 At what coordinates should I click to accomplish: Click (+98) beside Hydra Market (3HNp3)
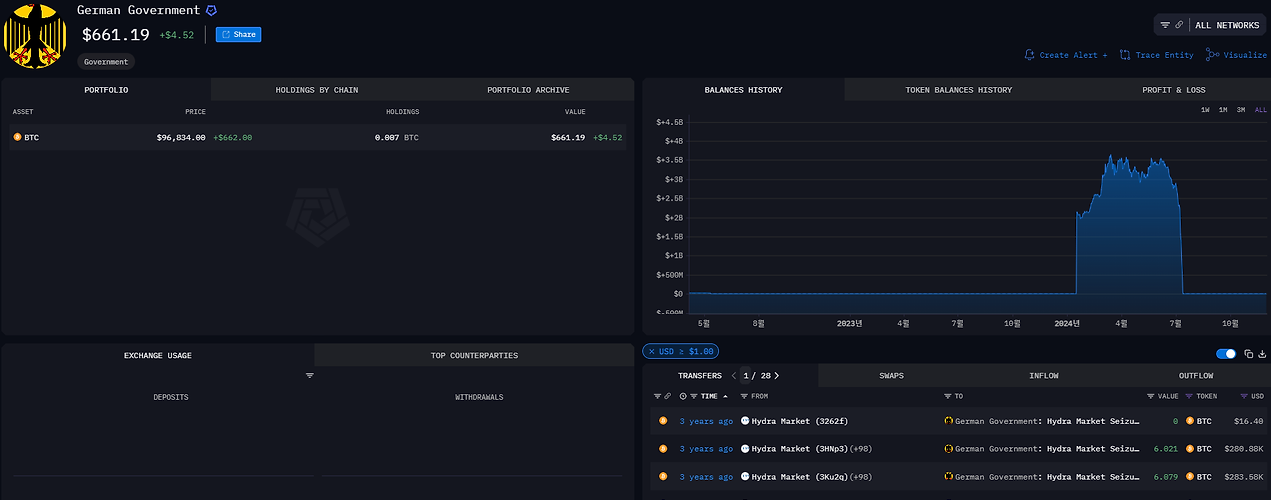point(863,449)
